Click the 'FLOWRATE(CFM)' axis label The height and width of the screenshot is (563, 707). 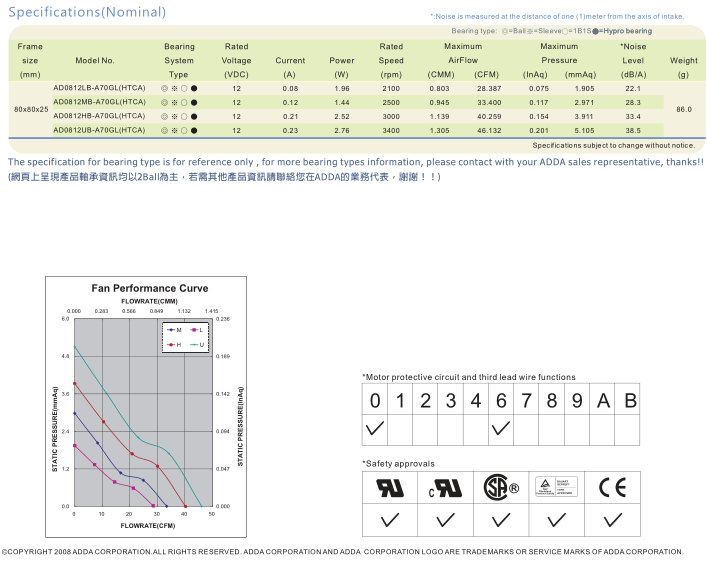147,526
